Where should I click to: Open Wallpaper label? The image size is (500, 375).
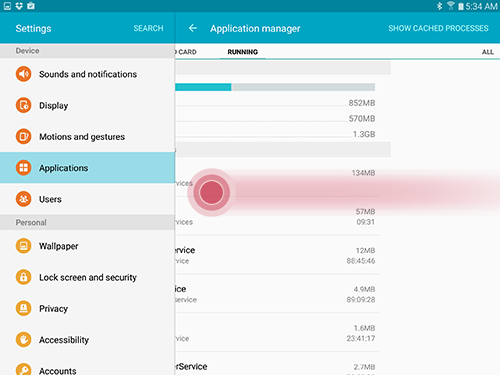(59, 246)
